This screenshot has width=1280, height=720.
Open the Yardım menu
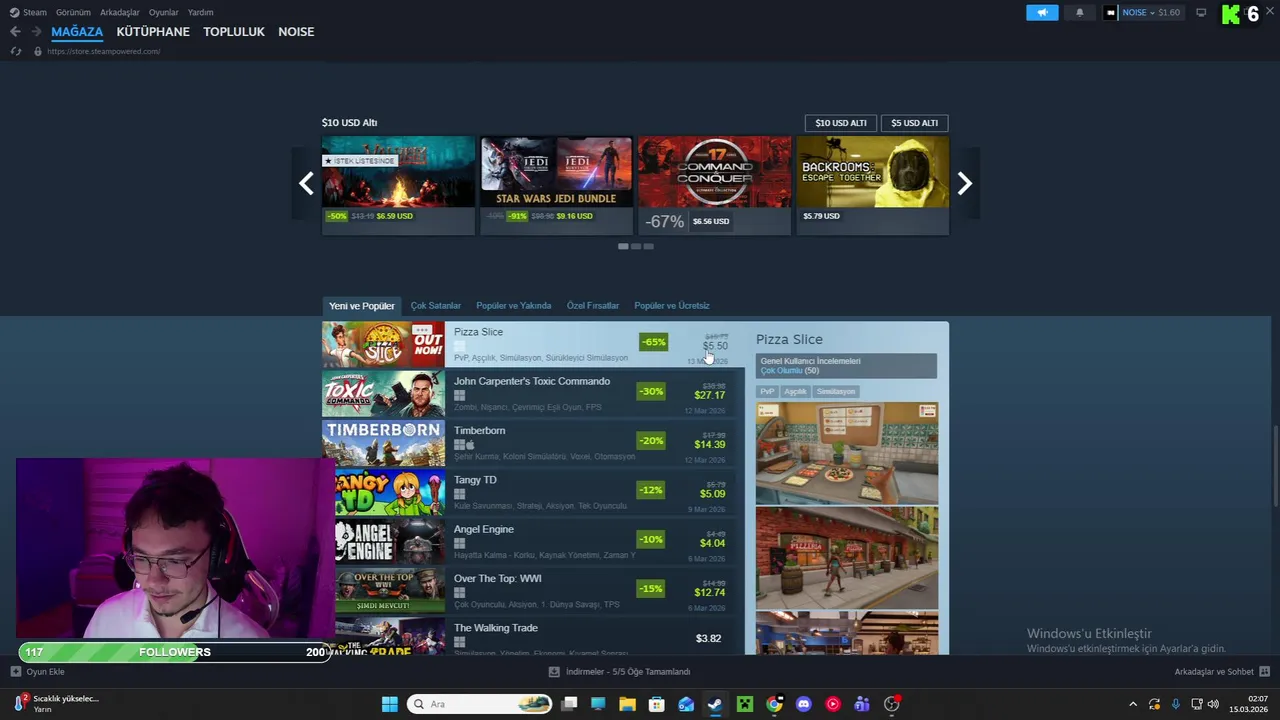[x=201, y=13]
